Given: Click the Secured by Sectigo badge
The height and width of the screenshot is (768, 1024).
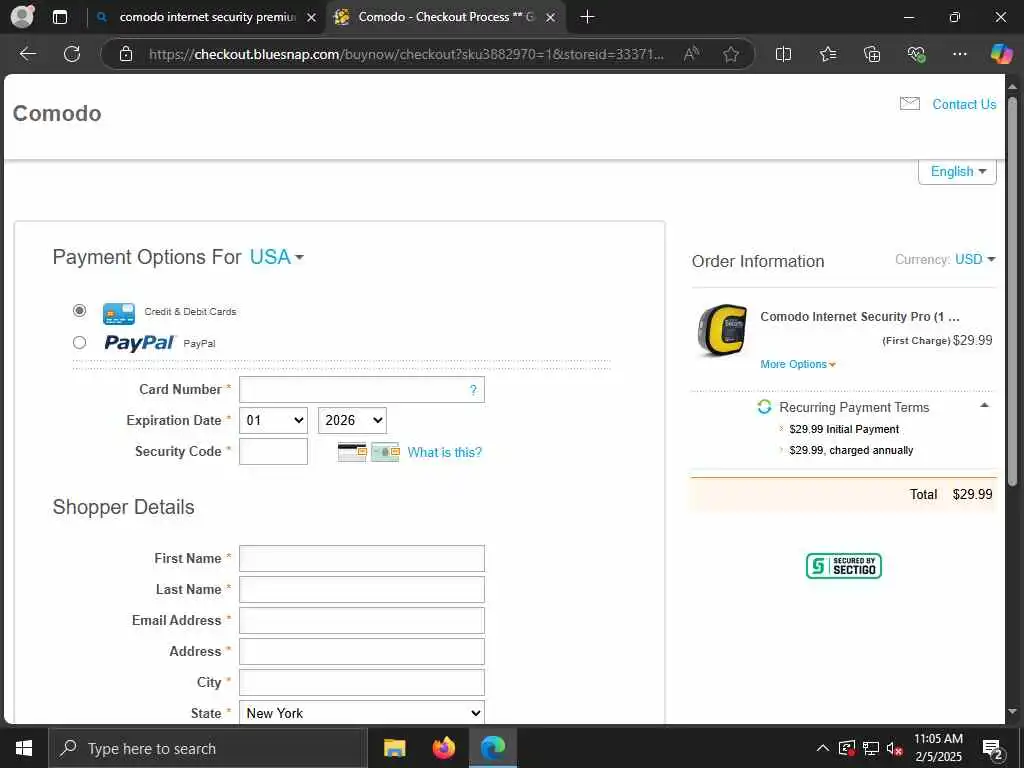Looking at the screenshot, I should tap(843, 566).
